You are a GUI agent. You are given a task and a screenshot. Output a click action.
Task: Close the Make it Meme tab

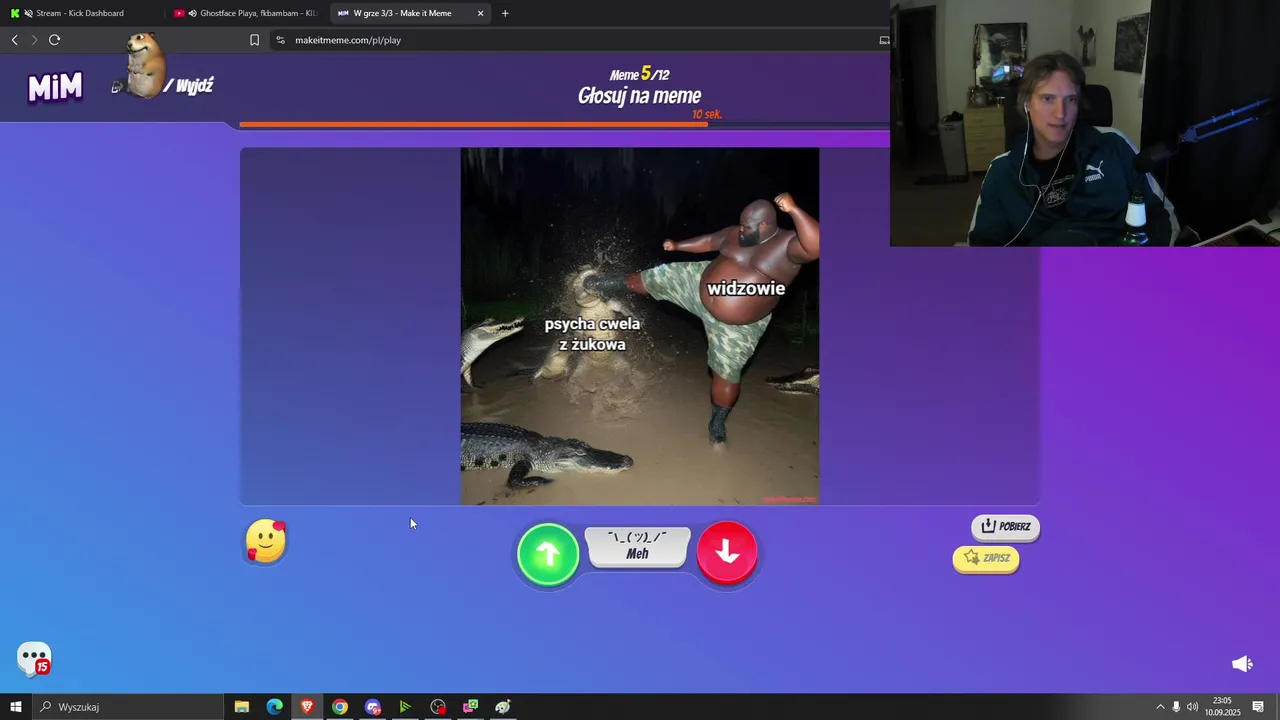(x=480, y=13)
